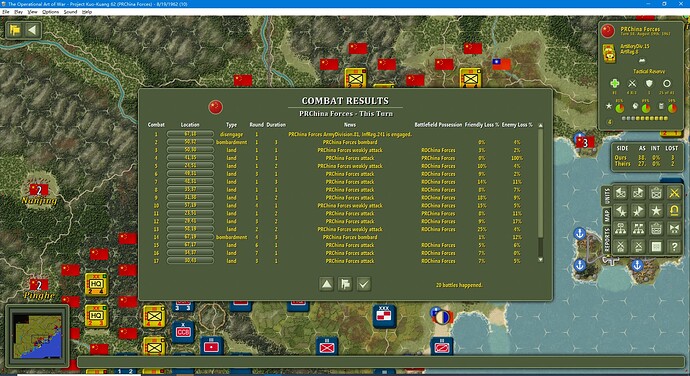Click the scroll down arrow of results list

pyautogui.click(x=540, y=260)
